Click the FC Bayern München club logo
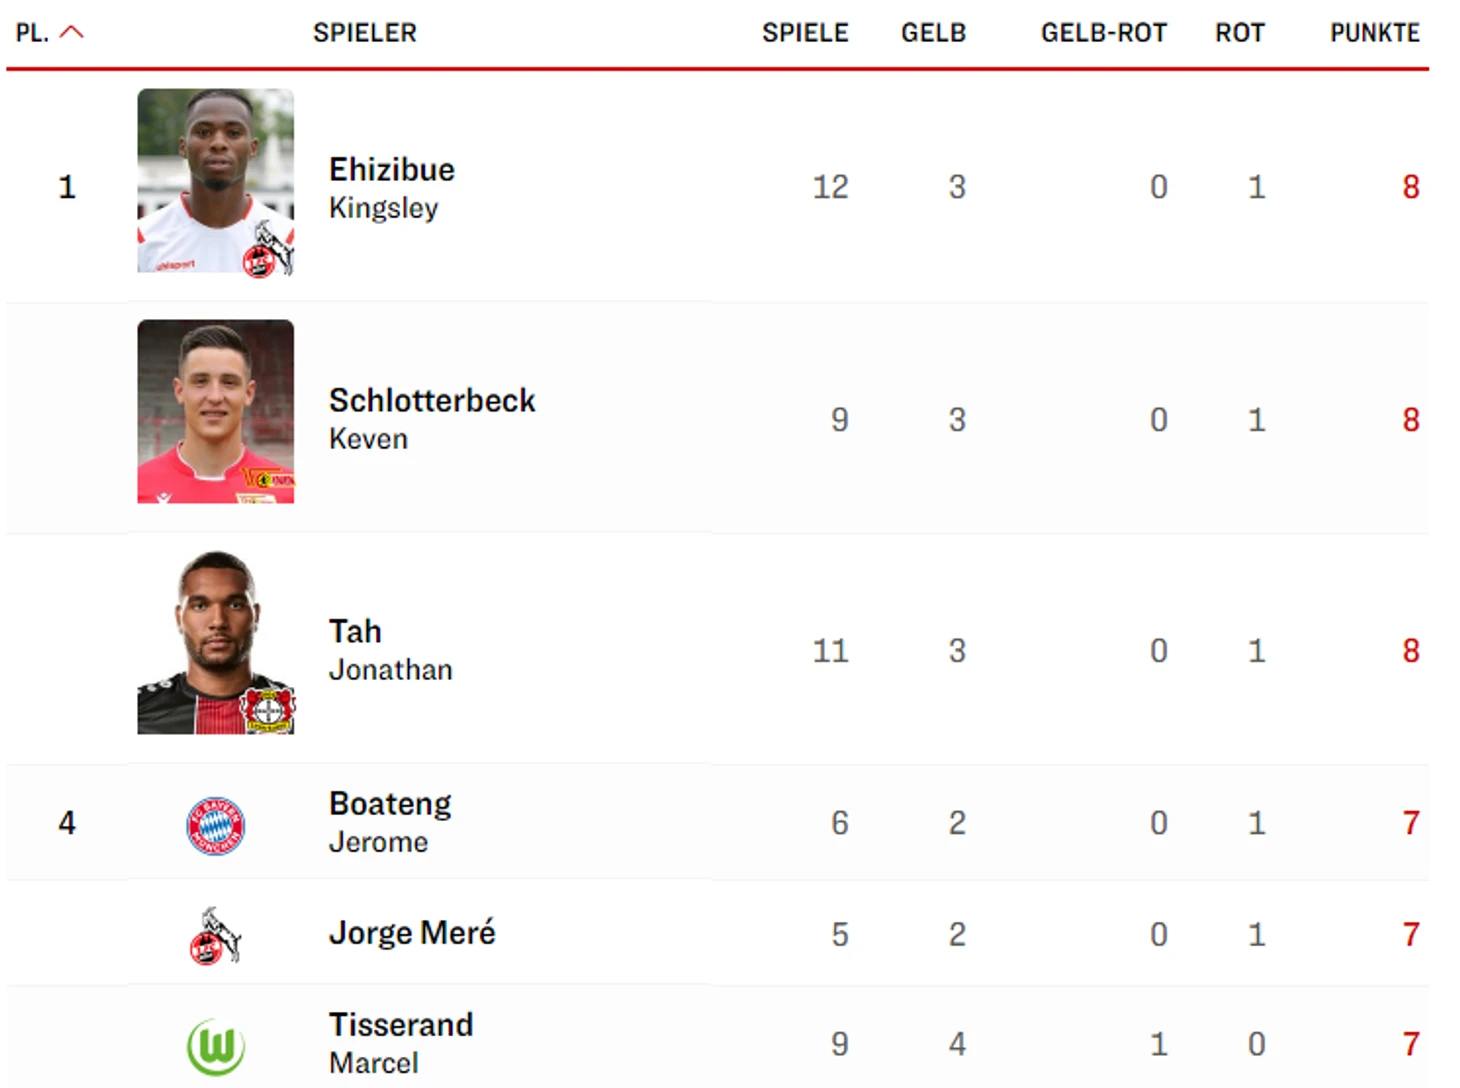Image resolution: width=1460 pixels, height=1088 pixels. (x=216, y=826)
